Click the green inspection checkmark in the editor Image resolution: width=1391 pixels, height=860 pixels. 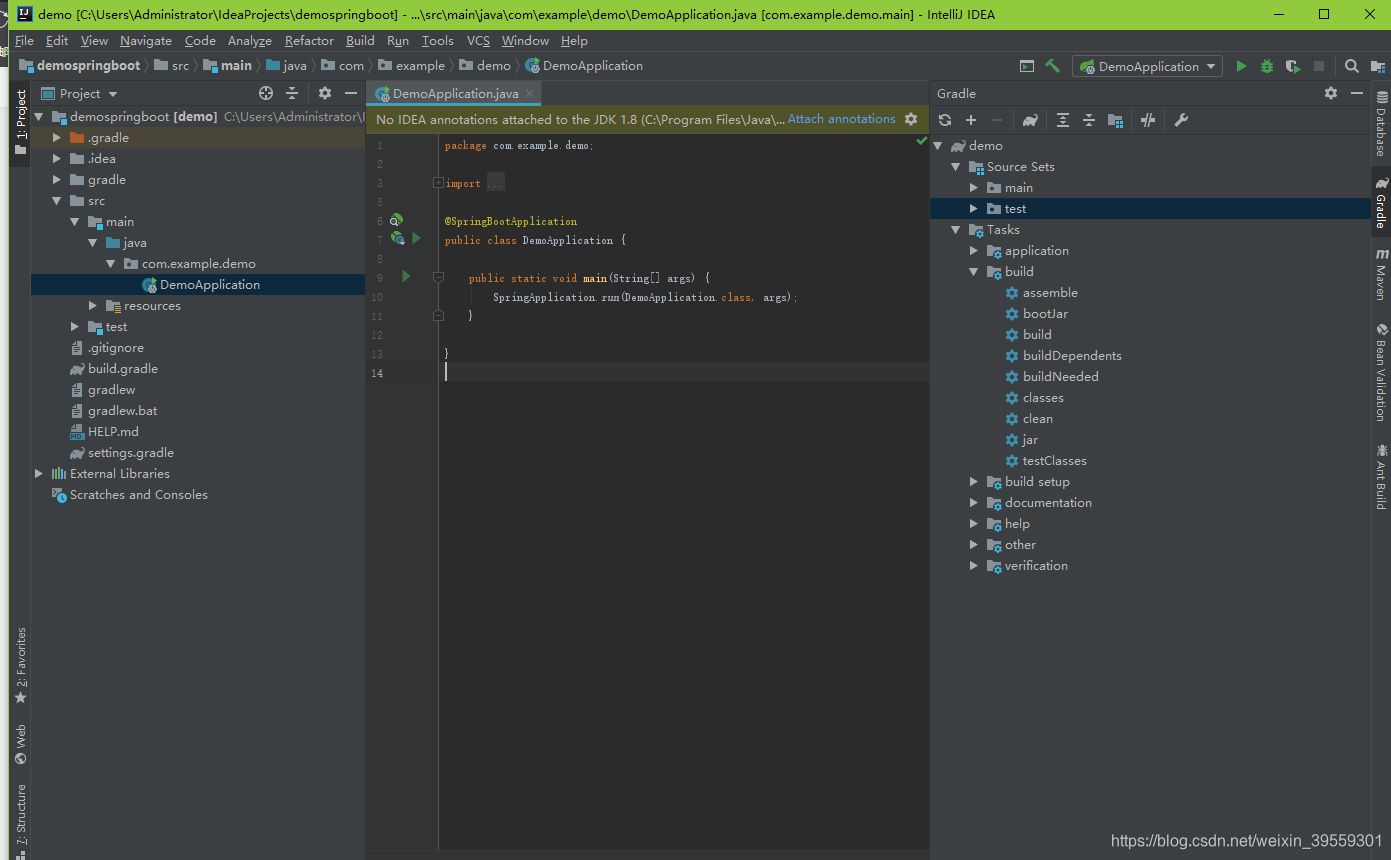pyautogui.click(x=921, y=142)
